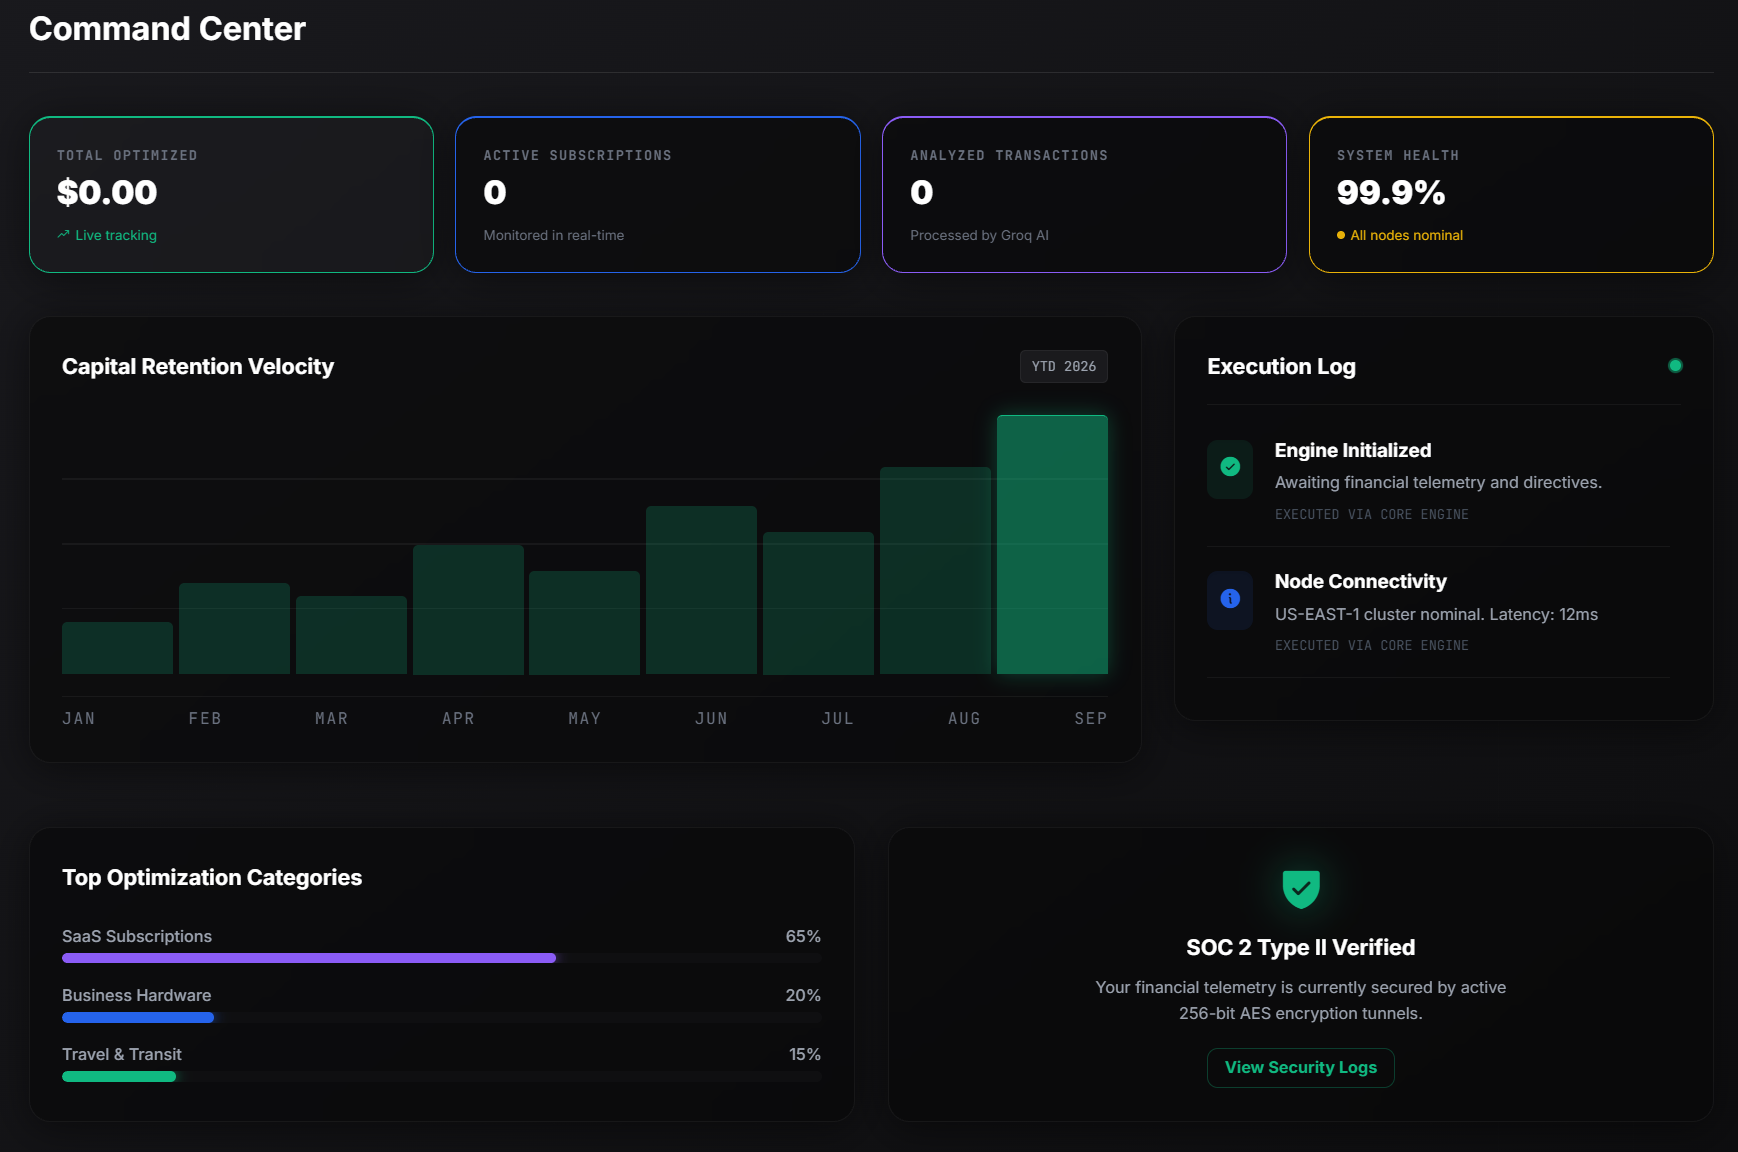Click the Travel & Transit green progress bar

pos(119,1076)
